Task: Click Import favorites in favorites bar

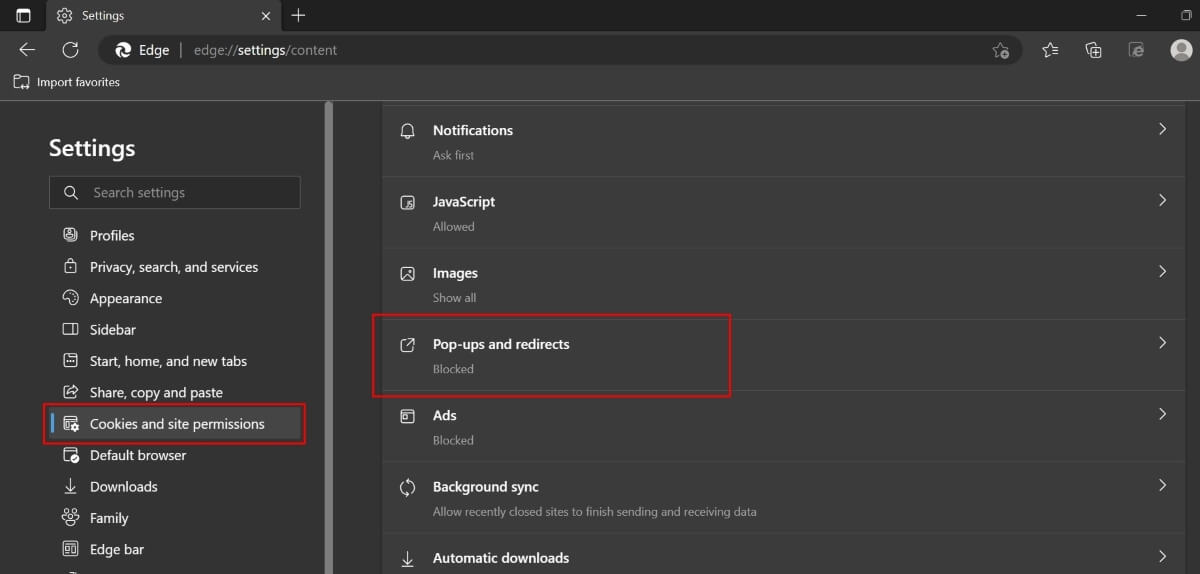Action: pyautogui.click(x=66, y=82)
